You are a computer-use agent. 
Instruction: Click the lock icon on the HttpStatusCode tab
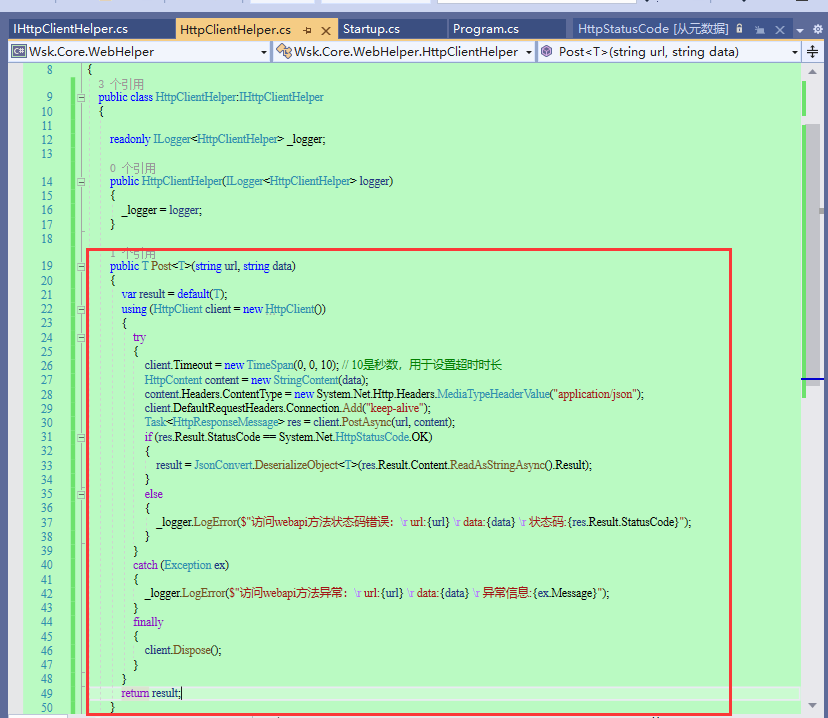pyautogui.click(x=738, y=29)
